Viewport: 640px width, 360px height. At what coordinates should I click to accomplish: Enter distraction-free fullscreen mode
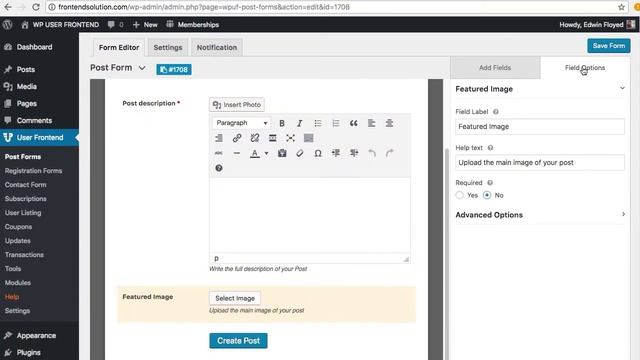click(291, 138)
